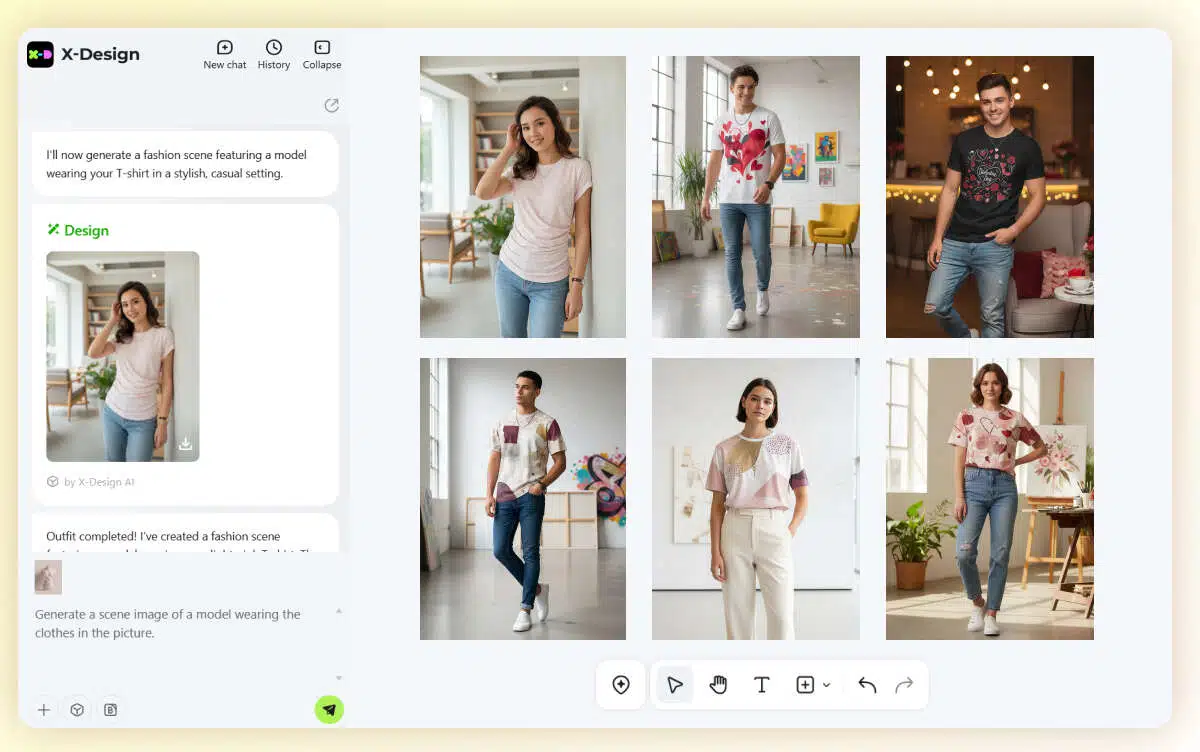The width and height of the screenshot is (1200, 752).
Task: Select the arrow pointer tool
Action: [675, 685]
